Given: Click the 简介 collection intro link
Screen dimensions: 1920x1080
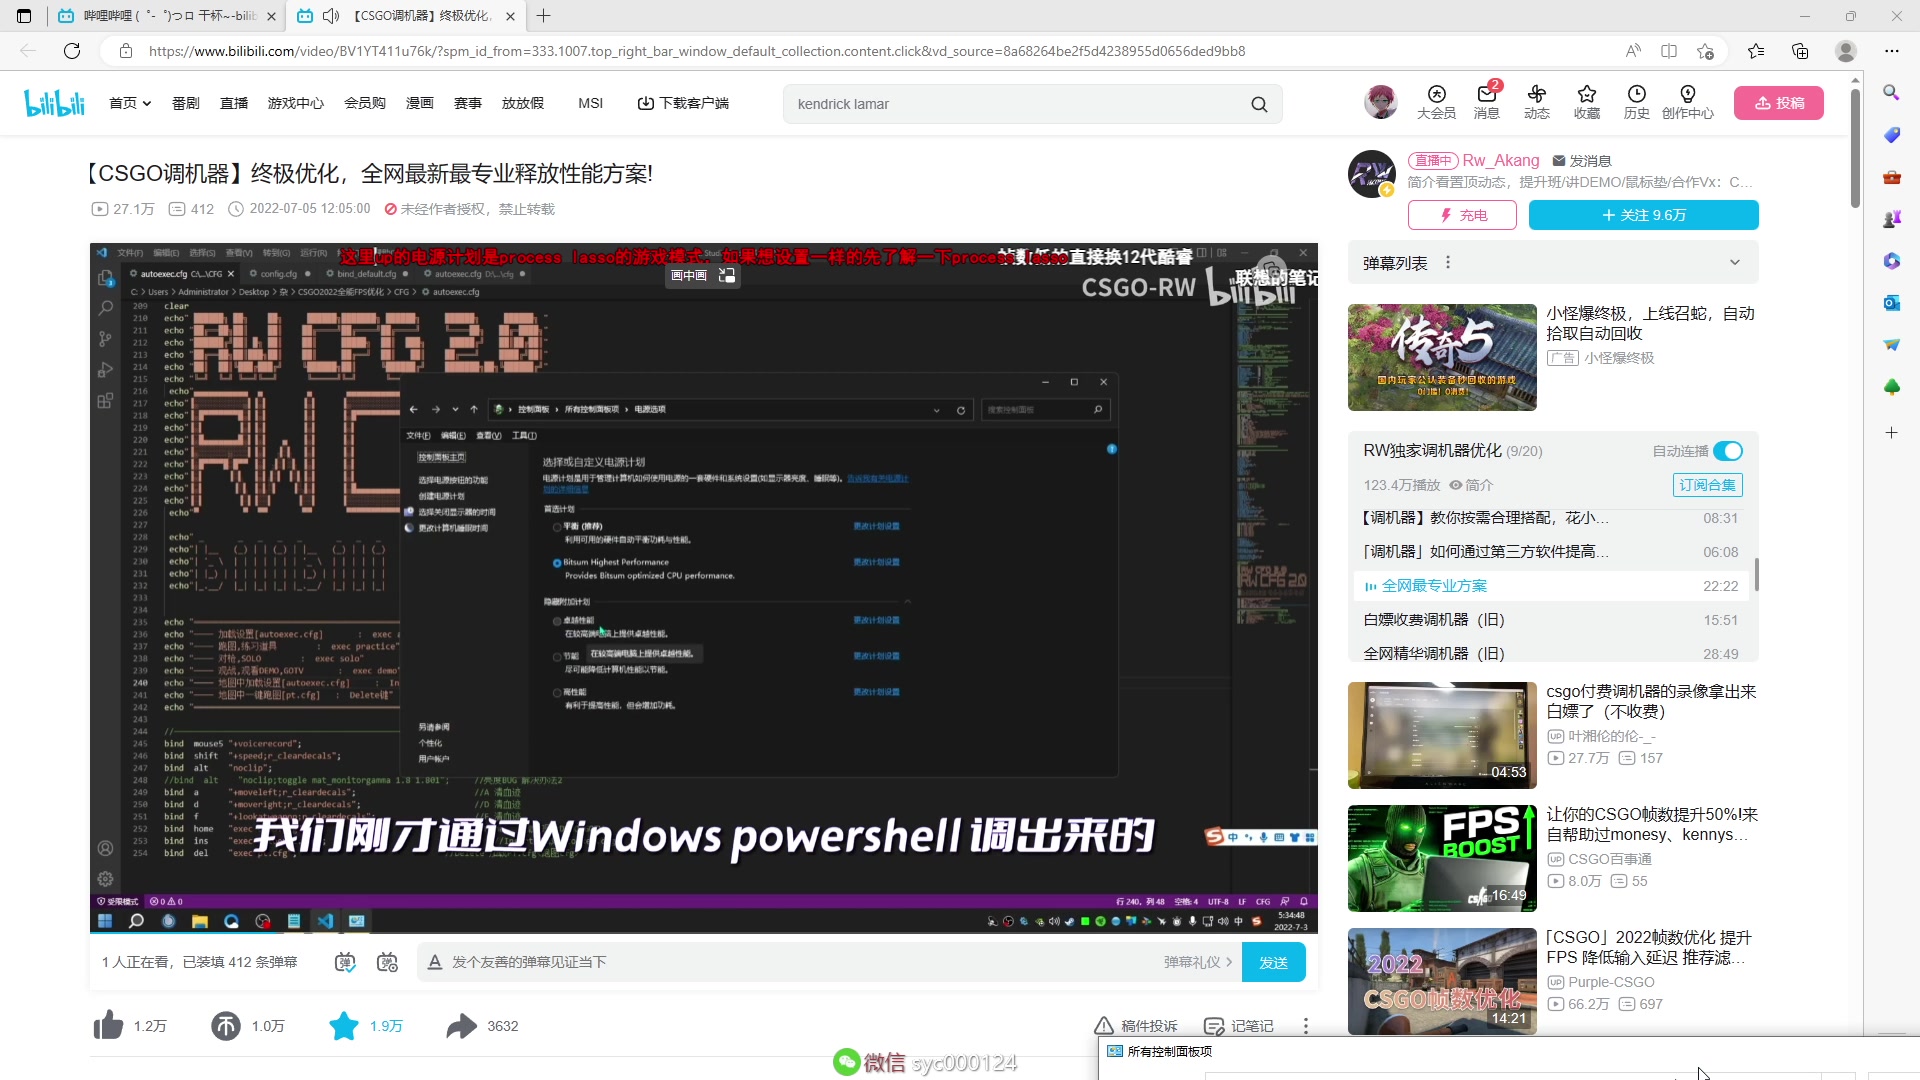Looking at the screenshot, I should click(1472, 485).
